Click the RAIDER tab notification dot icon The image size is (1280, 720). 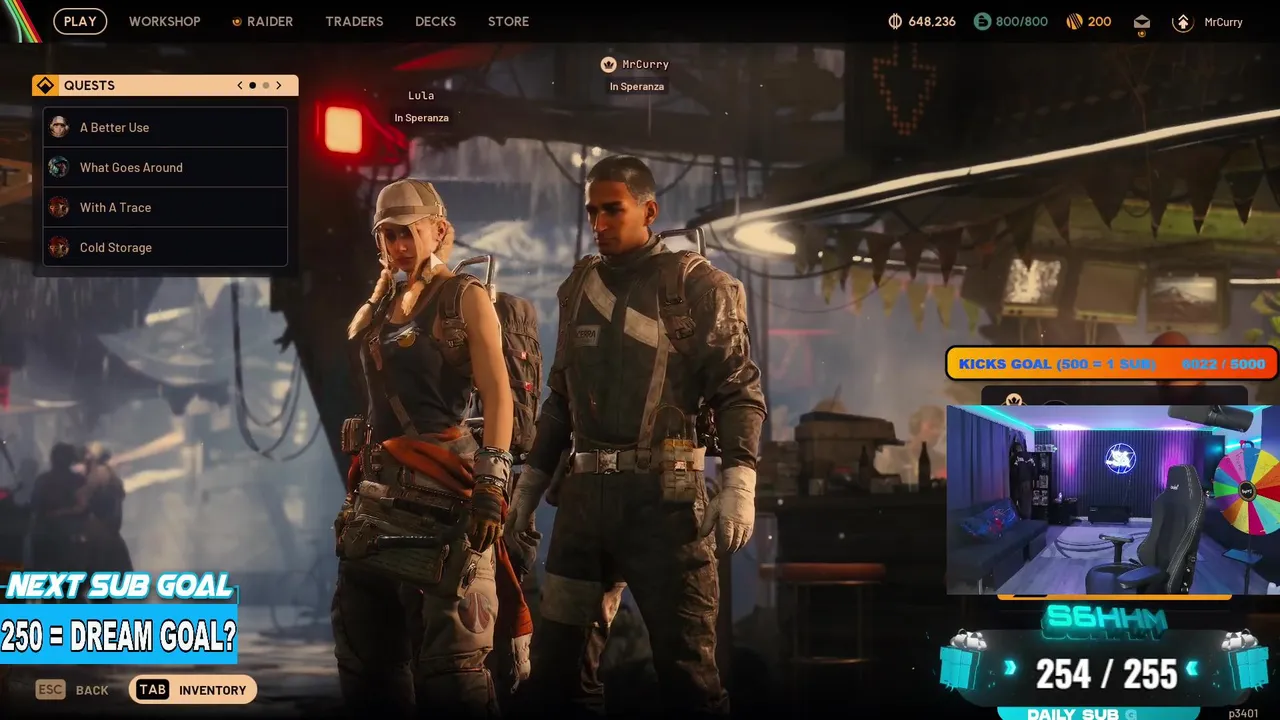[237, 22]
